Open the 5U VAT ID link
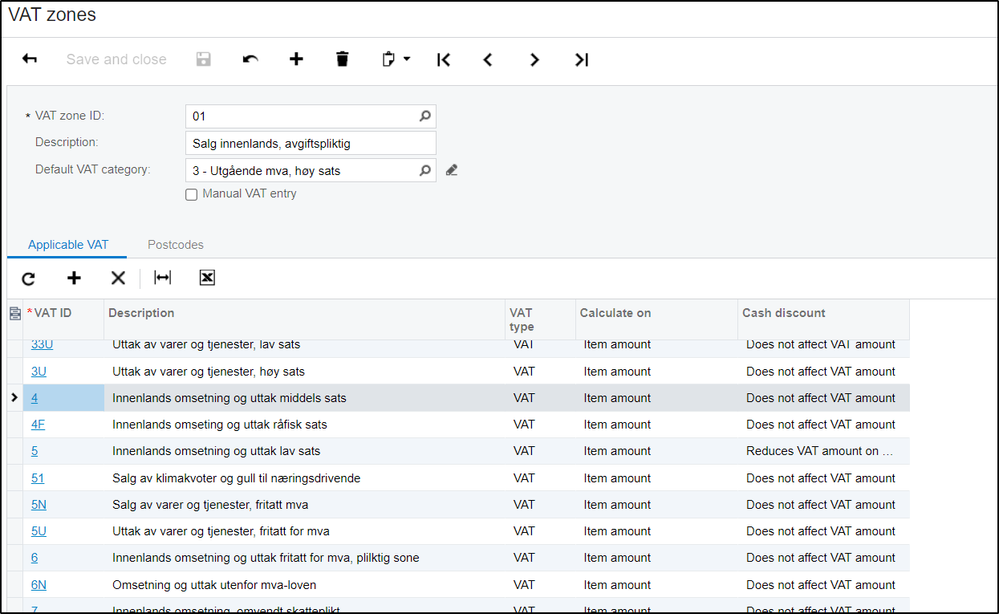The image size is (999, 614). (x=39, y=531)
